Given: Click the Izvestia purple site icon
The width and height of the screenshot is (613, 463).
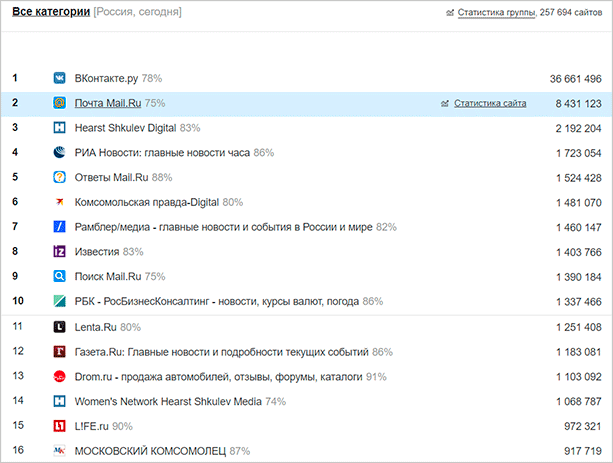Looking at the screenshot, I should [60, 252].
